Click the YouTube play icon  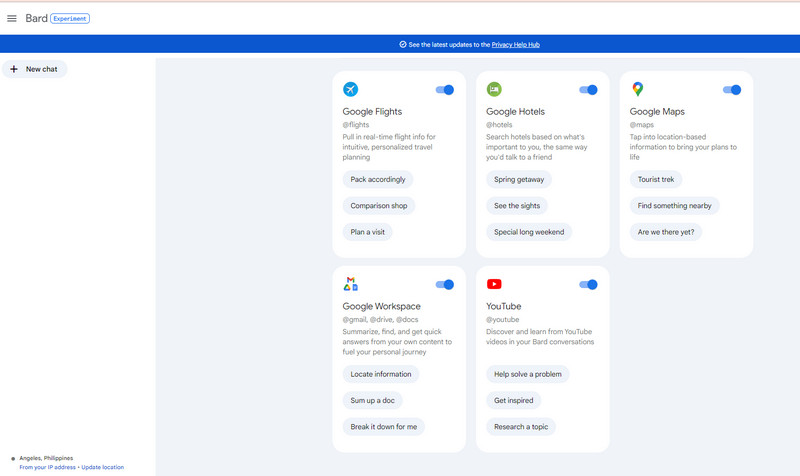[494, 284]
